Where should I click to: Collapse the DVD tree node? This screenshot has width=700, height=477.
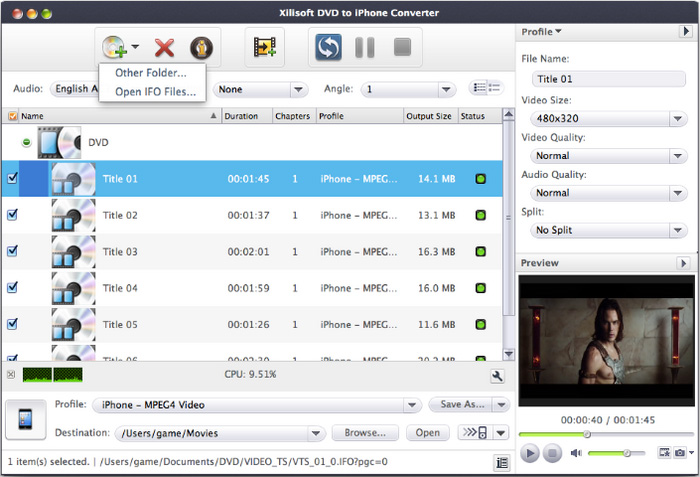[x=27, y=142]
